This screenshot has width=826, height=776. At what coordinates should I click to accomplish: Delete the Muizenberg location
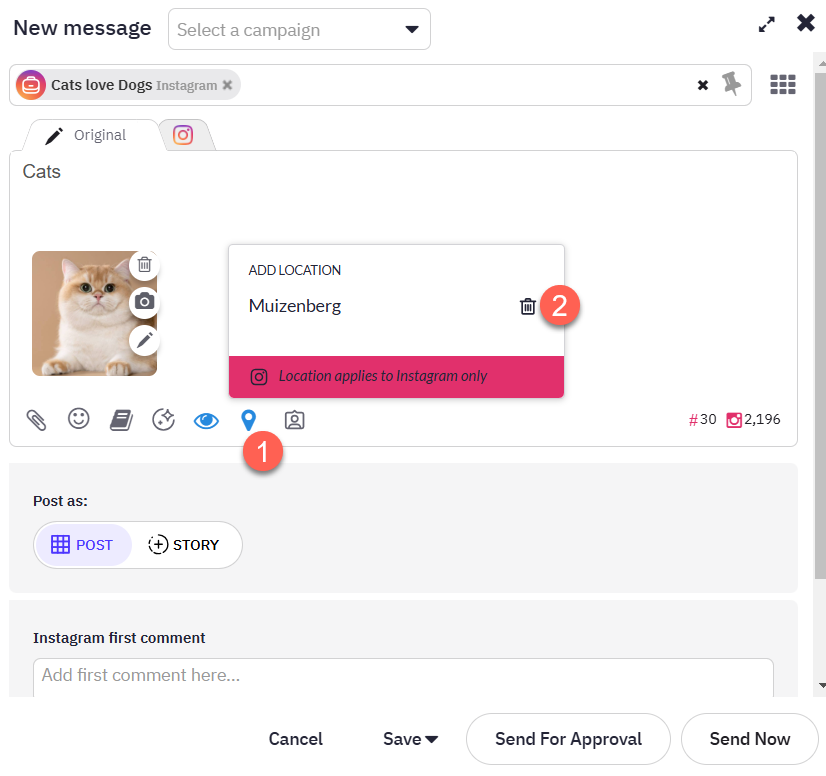527,306
